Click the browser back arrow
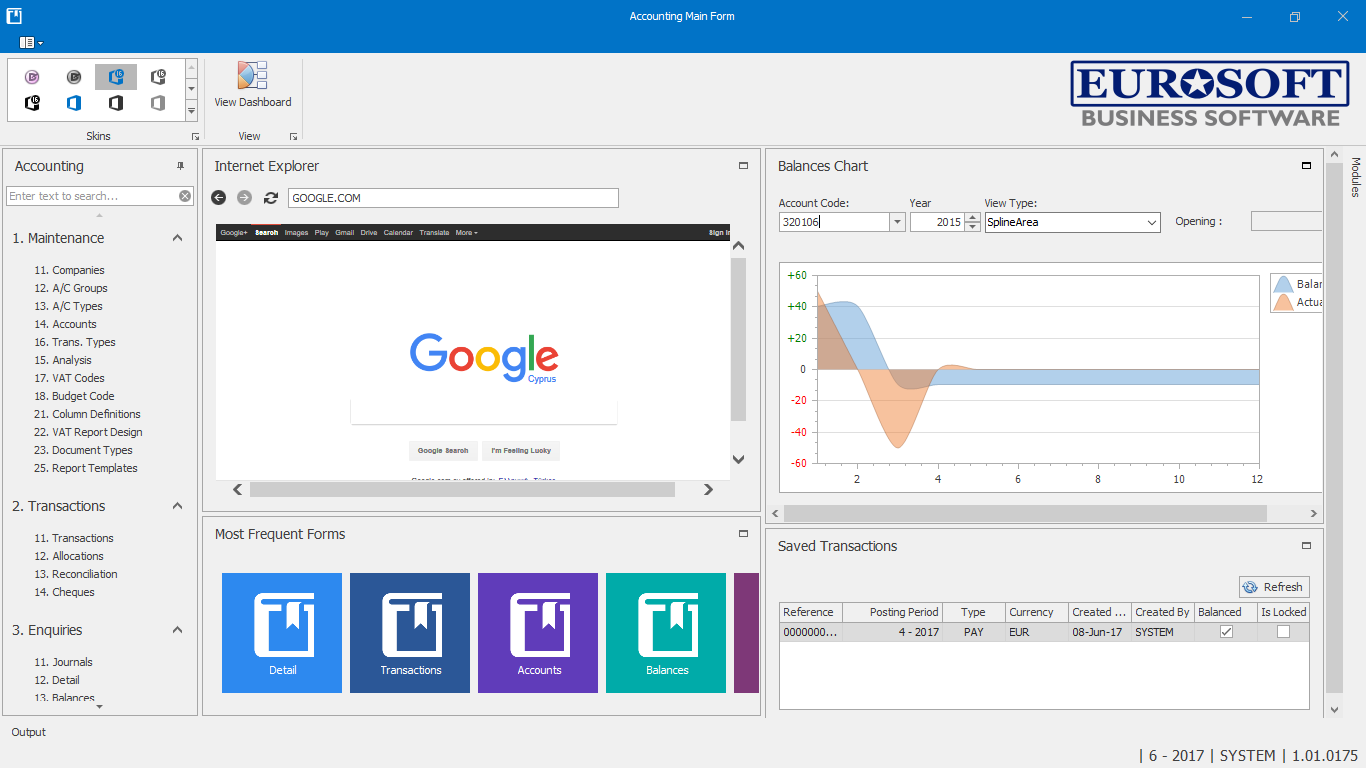 (x=219, y=198)
